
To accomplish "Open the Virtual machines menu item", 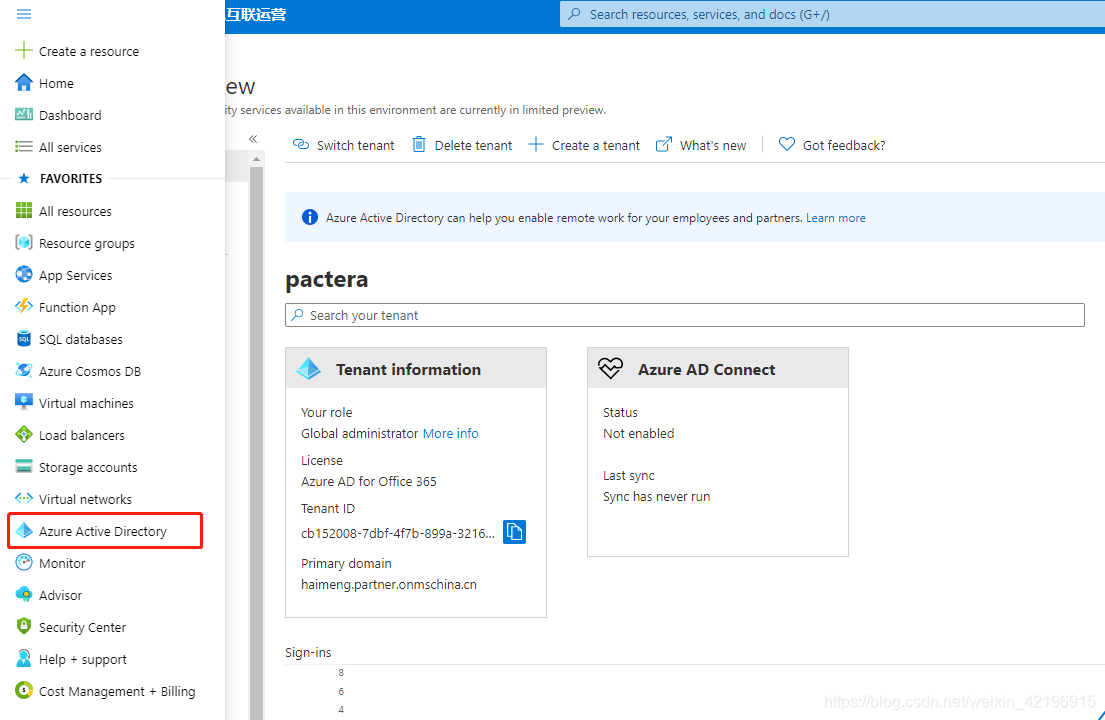I will 86,403.
